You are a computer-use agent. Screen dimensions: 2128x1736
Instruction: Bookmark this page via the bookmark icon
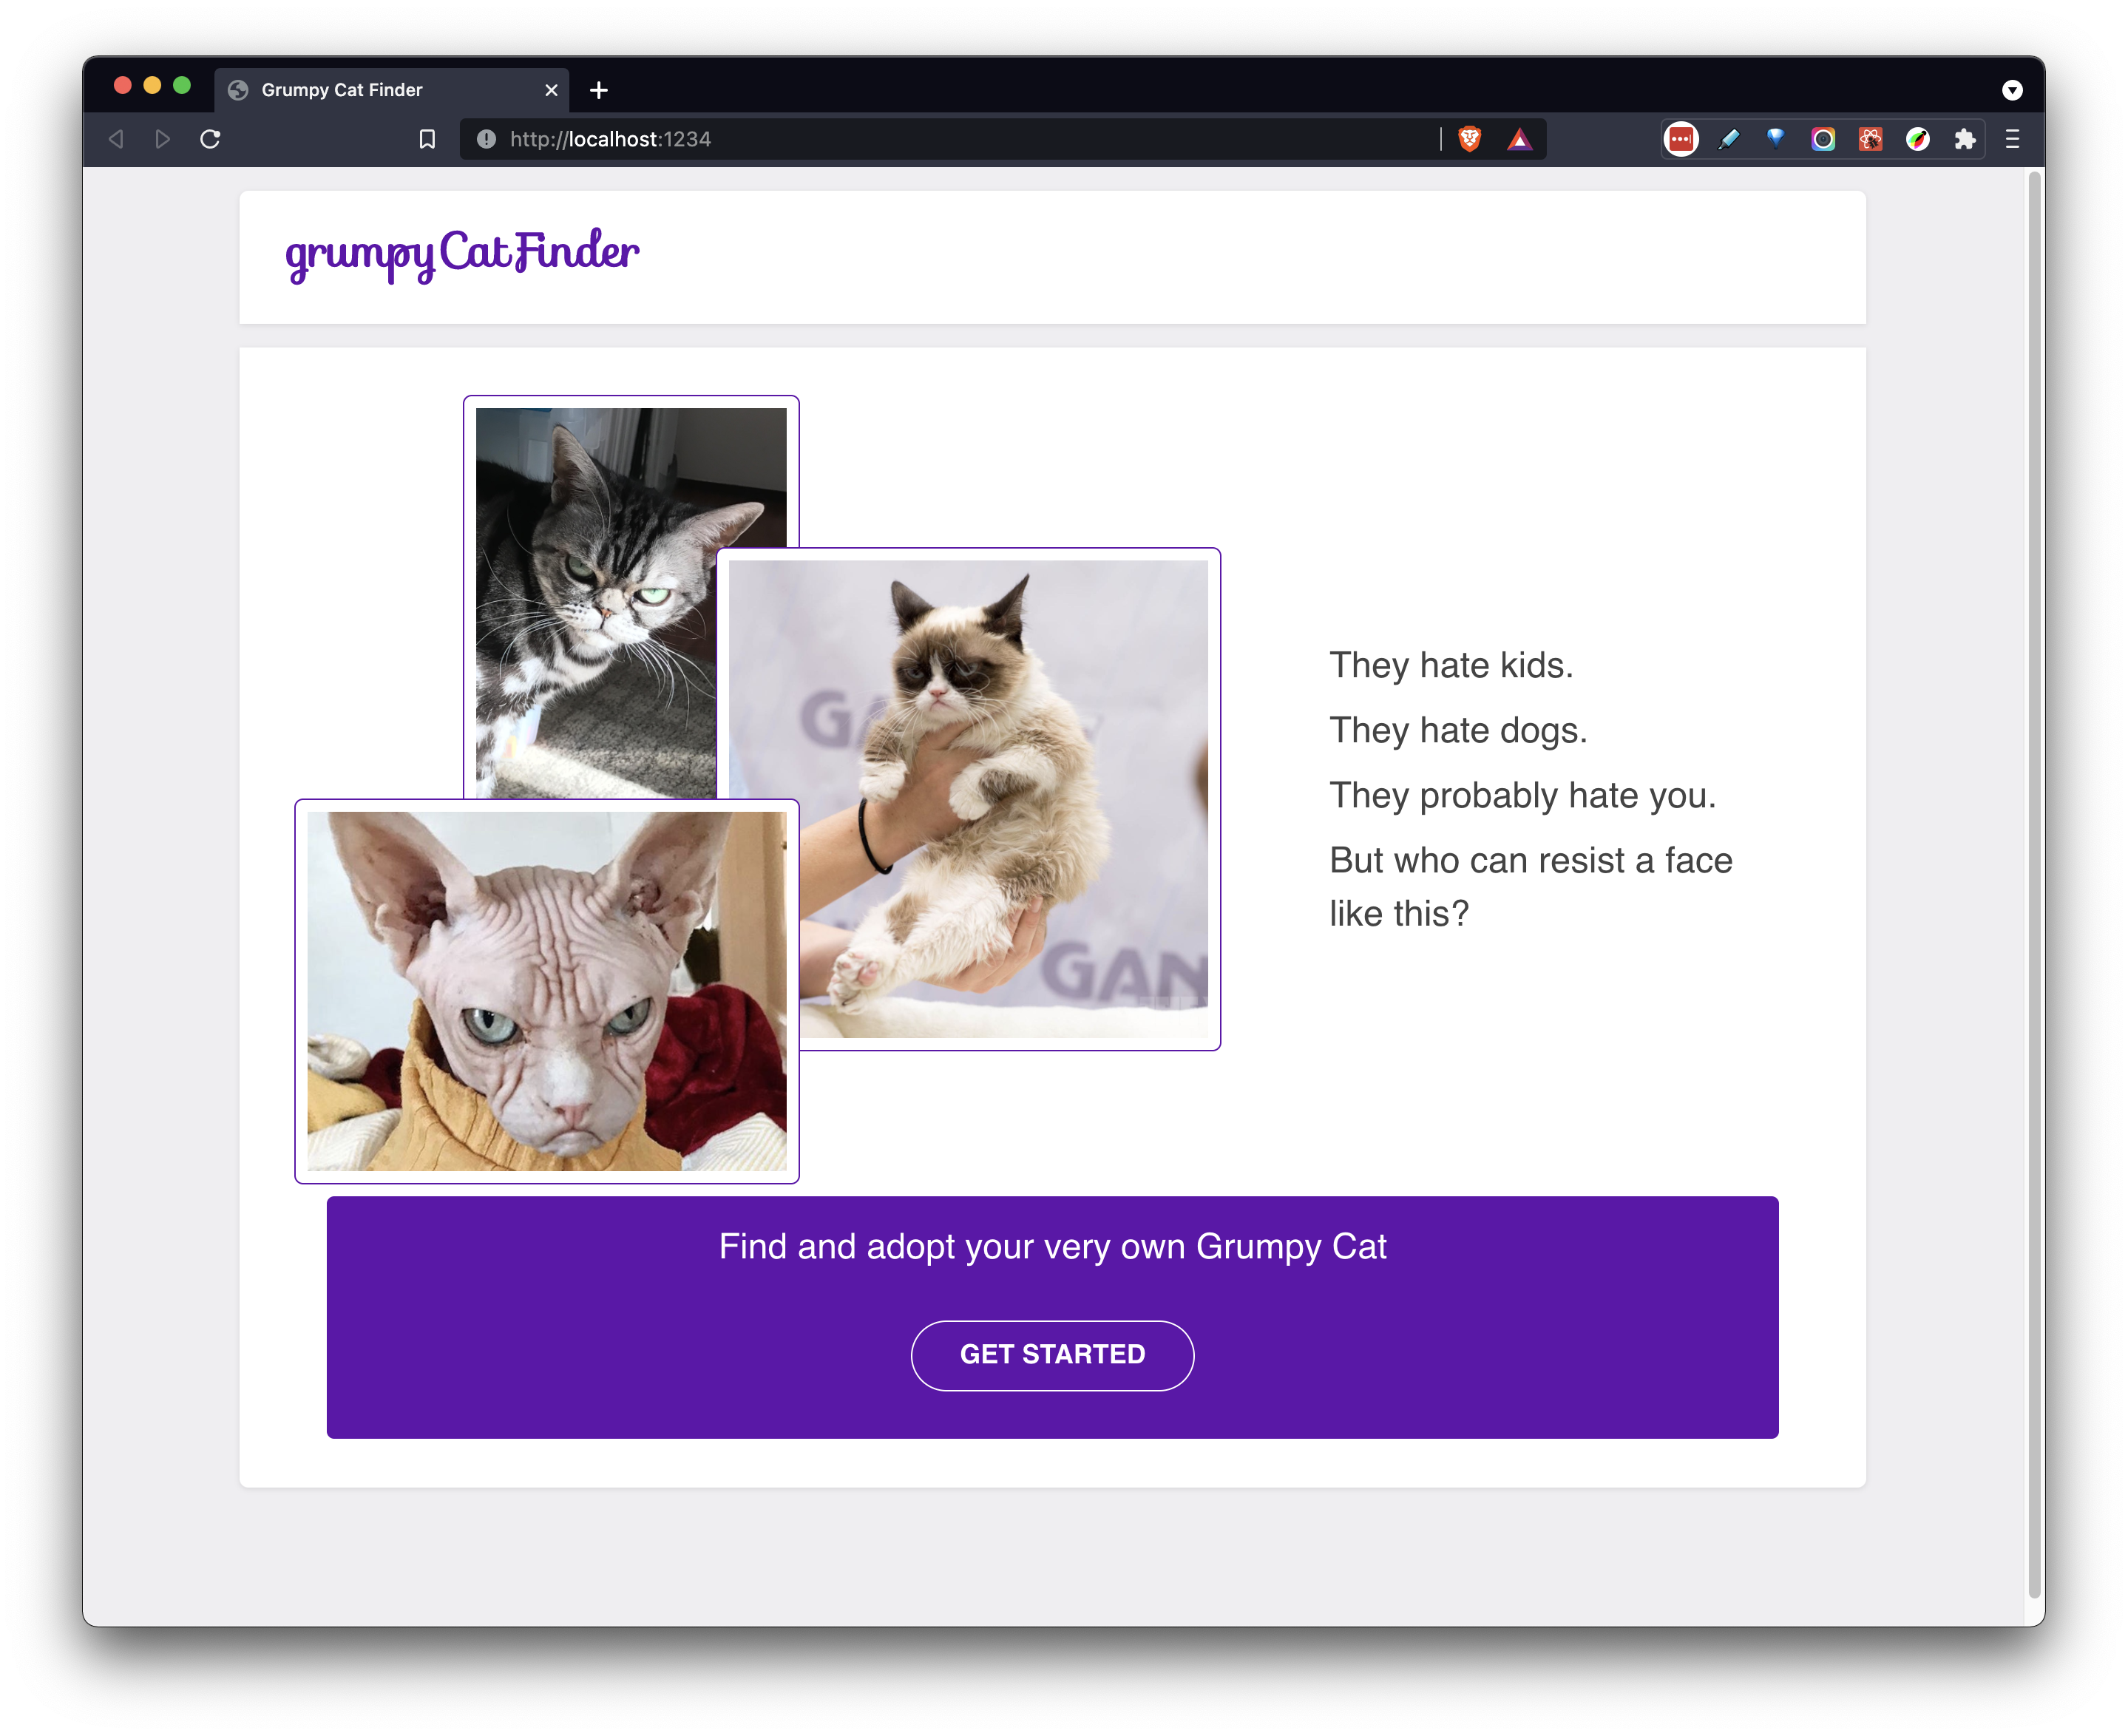click(x=428, y=139)
